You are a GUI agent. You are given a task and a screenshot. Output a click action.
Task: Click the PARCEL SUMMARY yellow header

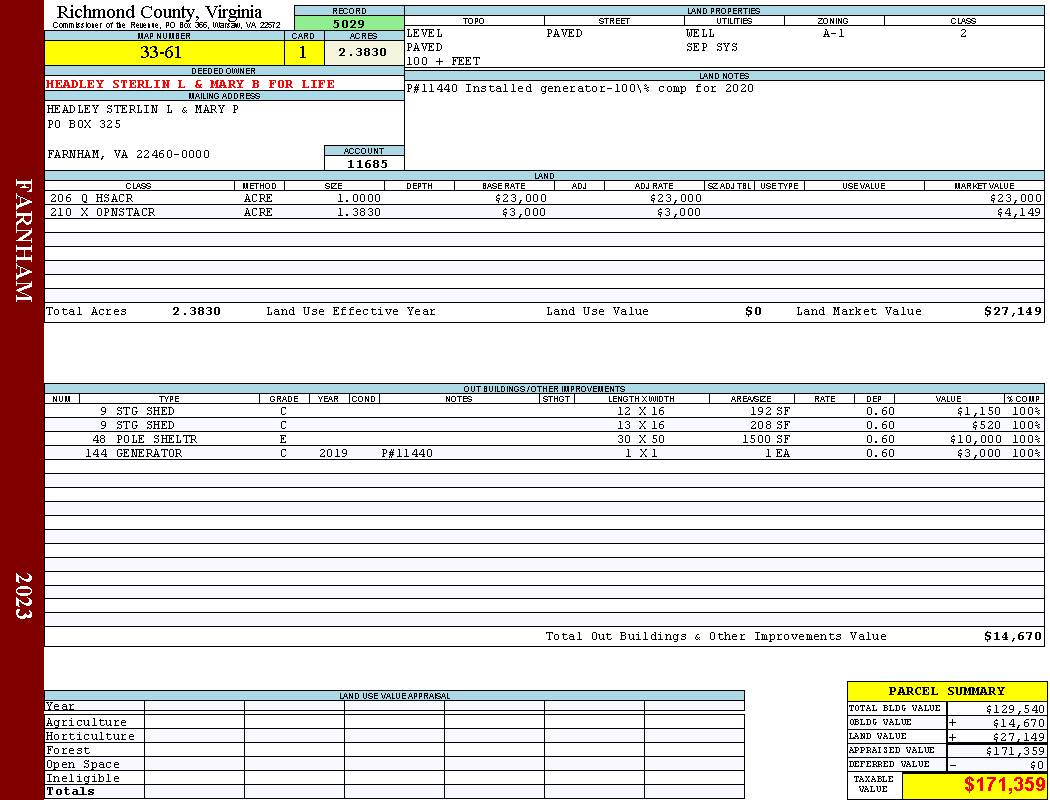point(946,692)
